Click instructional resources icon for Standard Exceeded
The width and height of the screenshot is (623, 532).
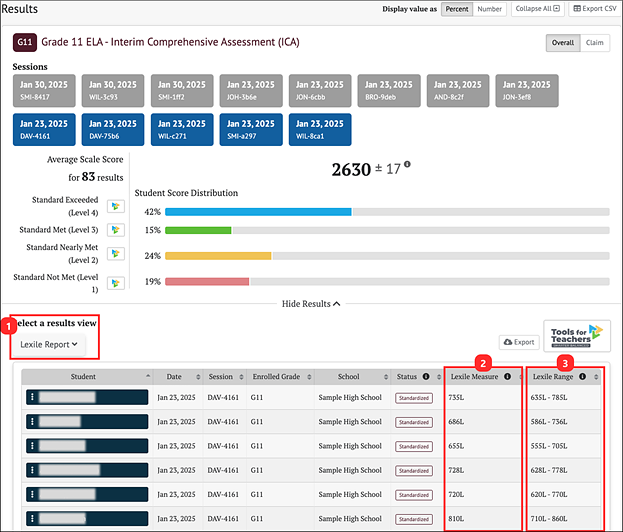[115, 206]
